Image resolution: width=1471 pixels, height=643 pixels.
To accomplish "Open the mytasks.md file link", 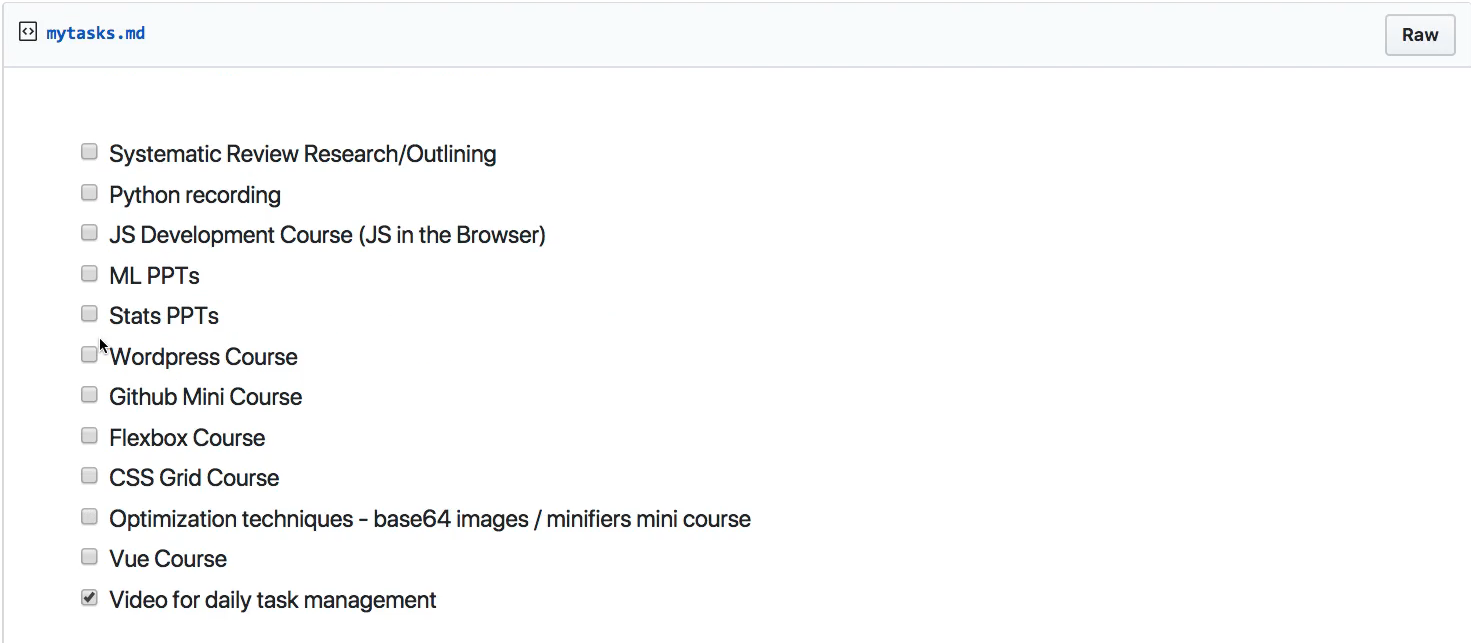I will (96, 33).
